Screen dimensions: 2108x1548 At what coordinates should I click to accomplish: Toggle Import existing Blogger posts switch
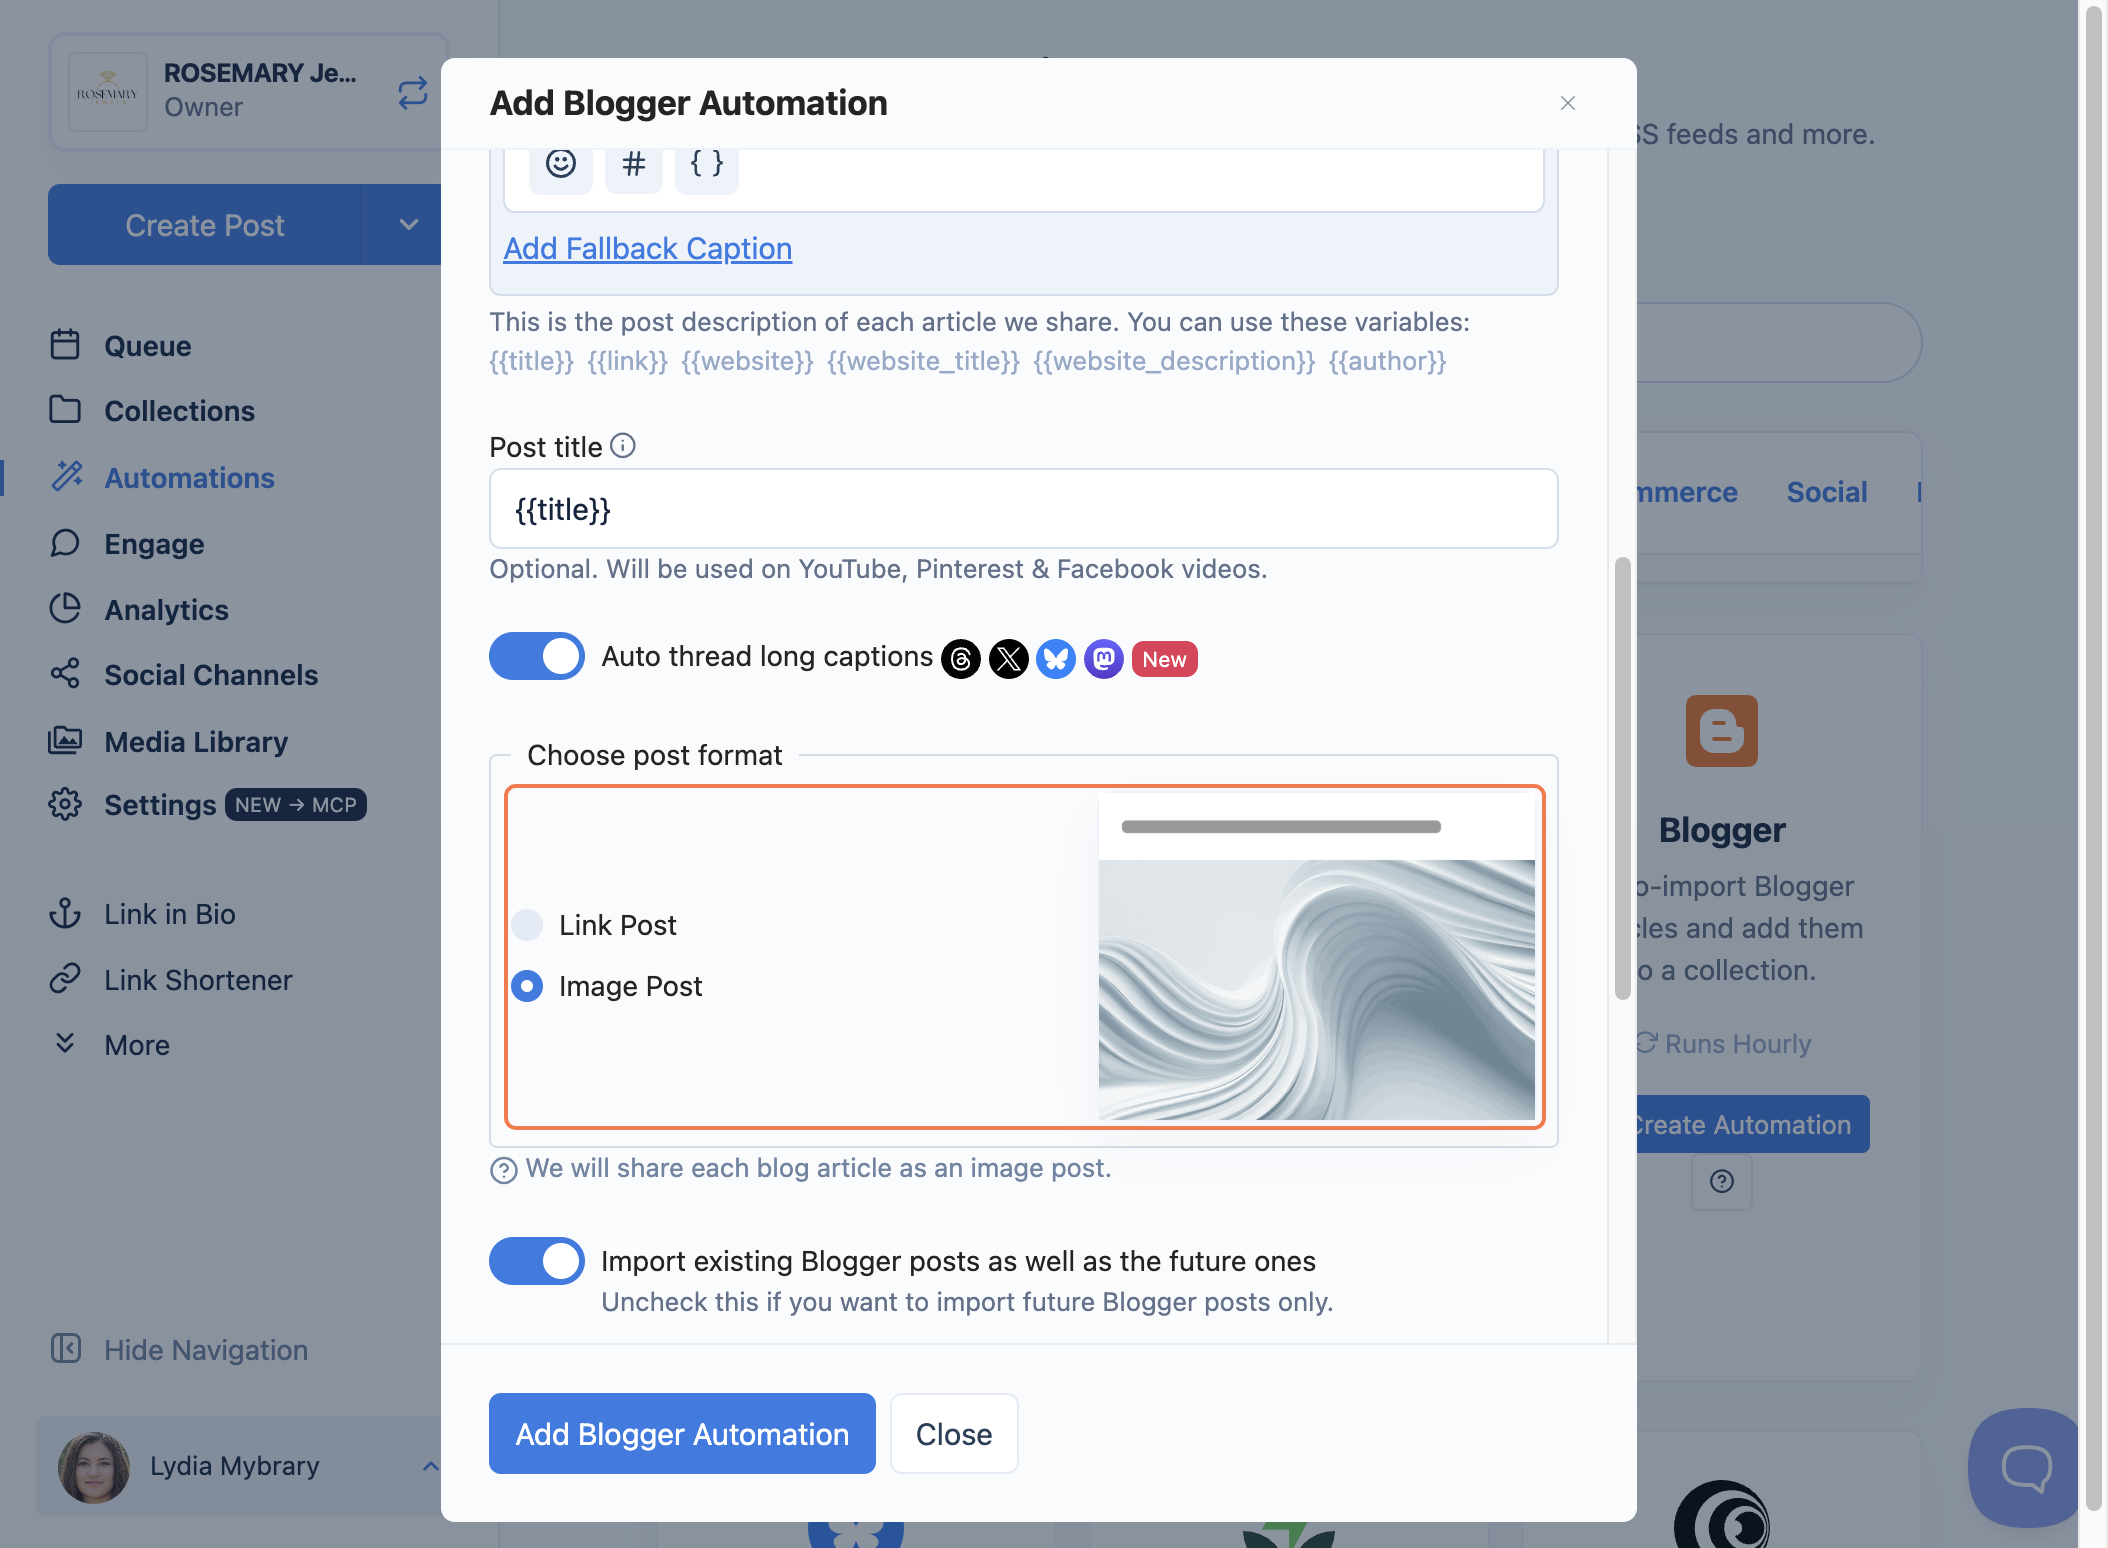click(x=537, y=1261)
